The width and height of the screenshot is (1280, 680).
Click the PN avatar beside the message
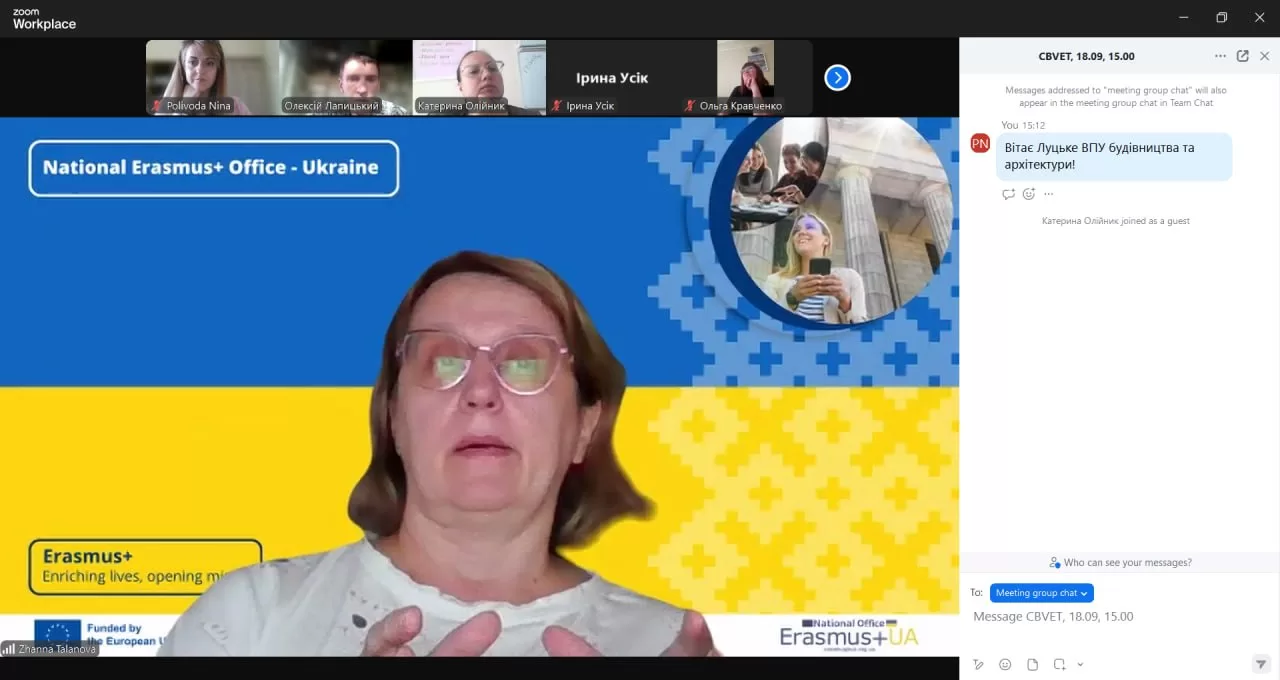(980, 143)
